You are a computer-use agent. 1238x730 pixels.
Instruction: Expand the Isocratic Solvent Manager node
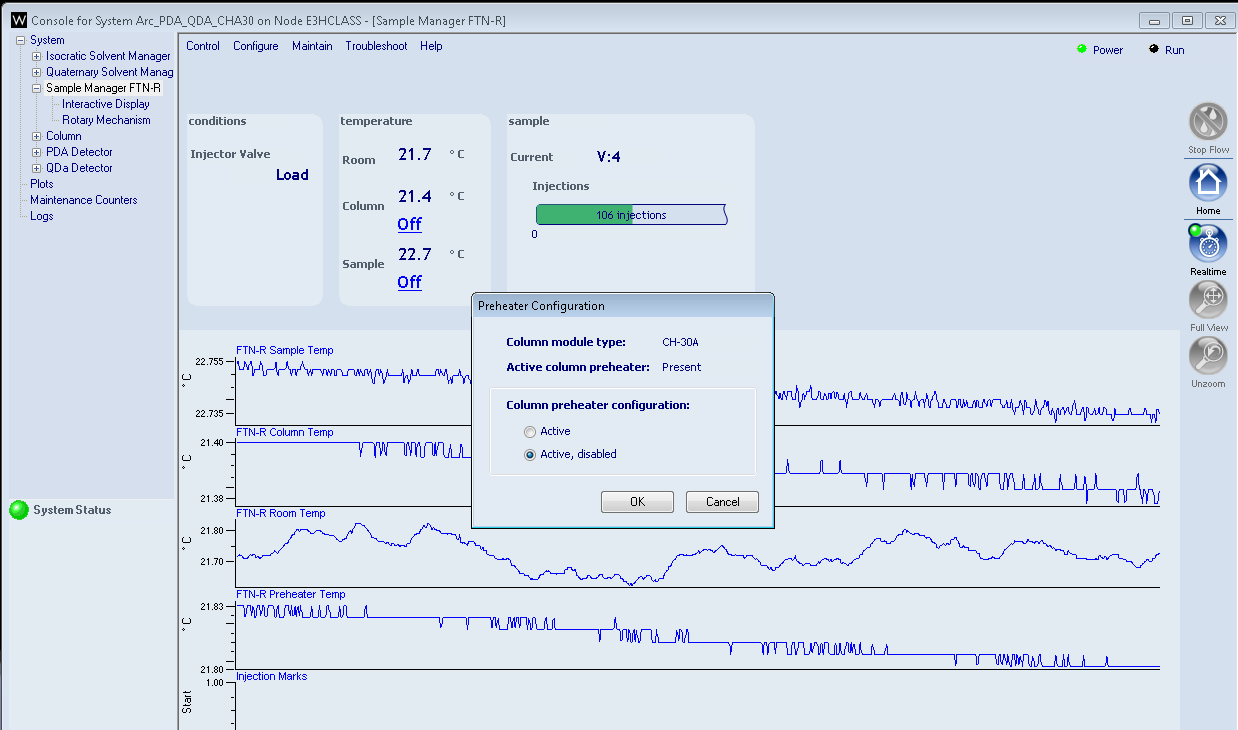tap(37, 57)
